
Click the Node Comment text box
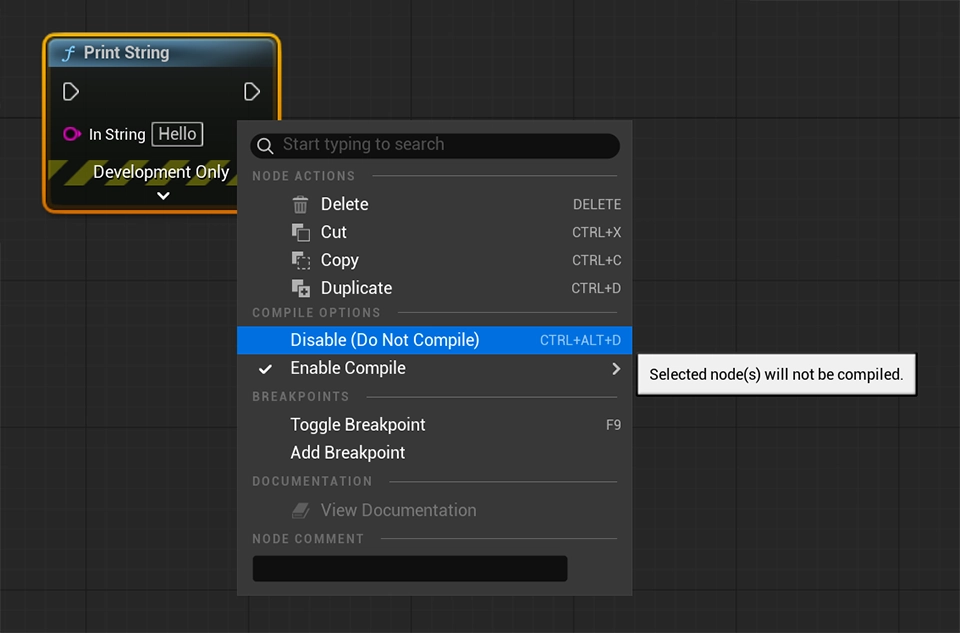pos(410,568)
